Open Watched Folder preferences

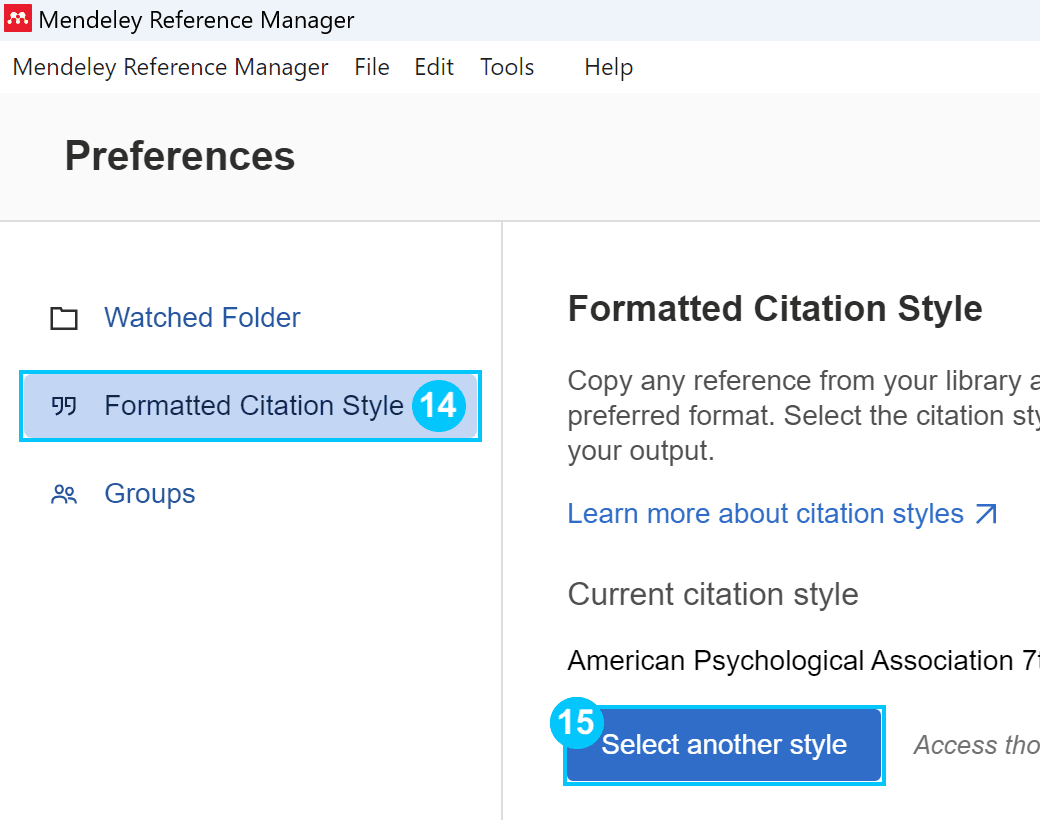(202, 318)
